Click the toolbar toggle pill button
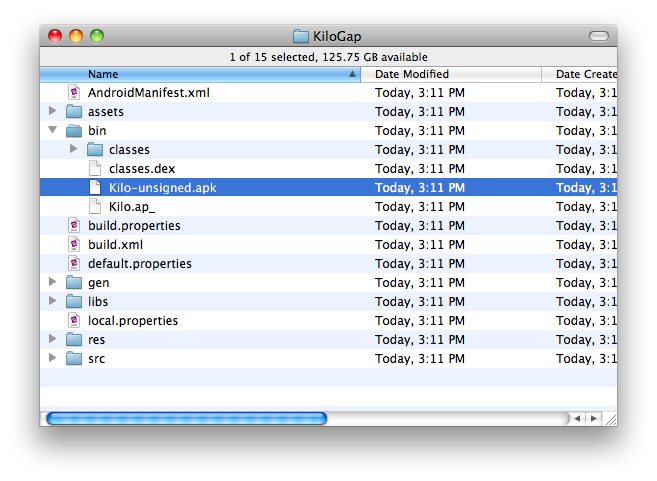The image size is (657, 481). click(598, 36)
